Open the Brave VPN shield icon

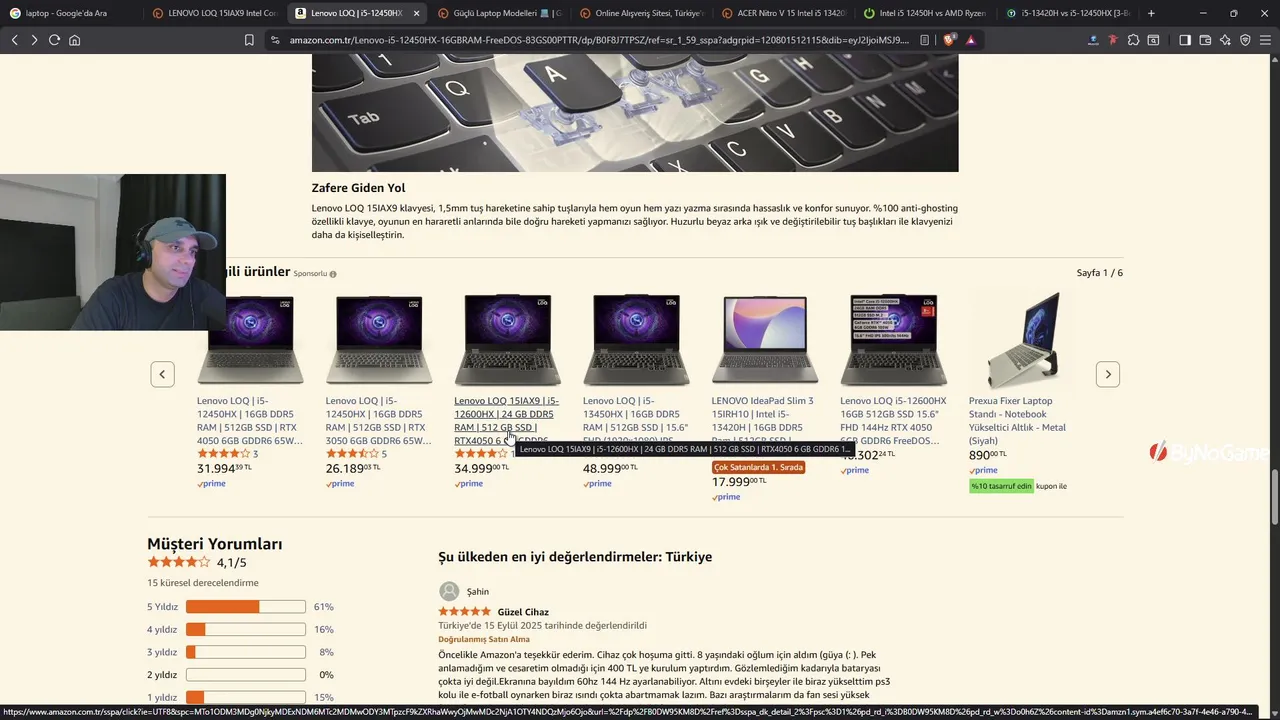point(1245,40)
